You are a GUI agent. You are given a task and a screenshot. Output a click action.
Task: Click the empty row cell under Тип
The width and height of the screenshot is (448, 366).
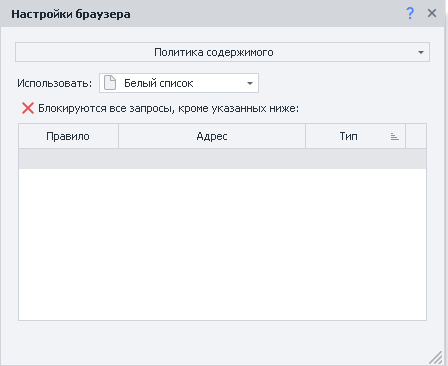(355, 159)
